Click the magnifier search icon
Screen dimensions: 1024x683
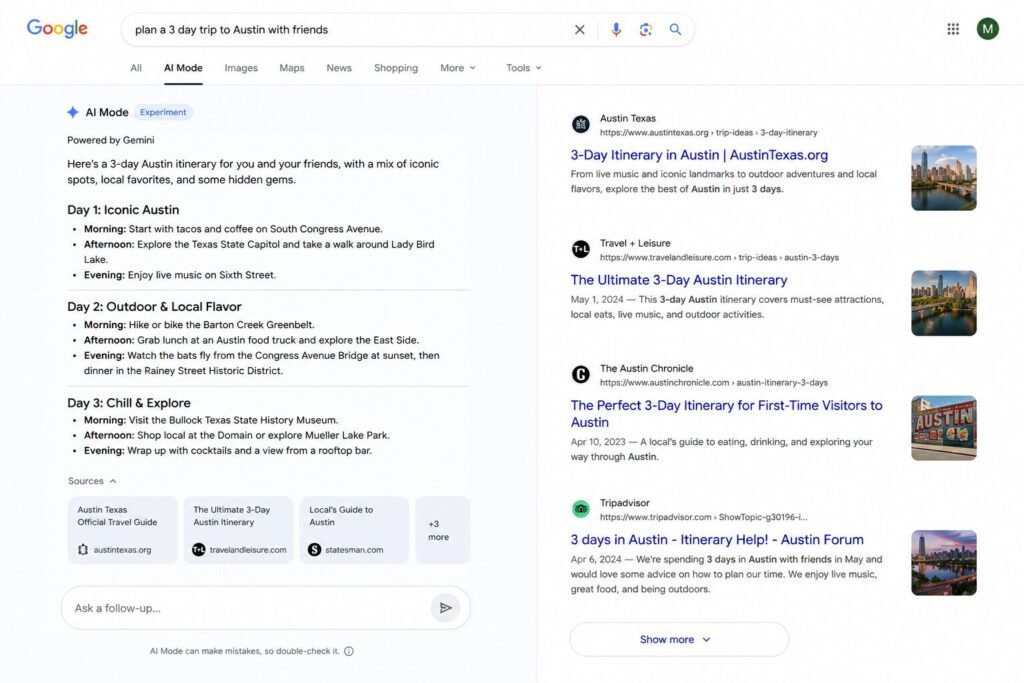(x=675, y=29)
